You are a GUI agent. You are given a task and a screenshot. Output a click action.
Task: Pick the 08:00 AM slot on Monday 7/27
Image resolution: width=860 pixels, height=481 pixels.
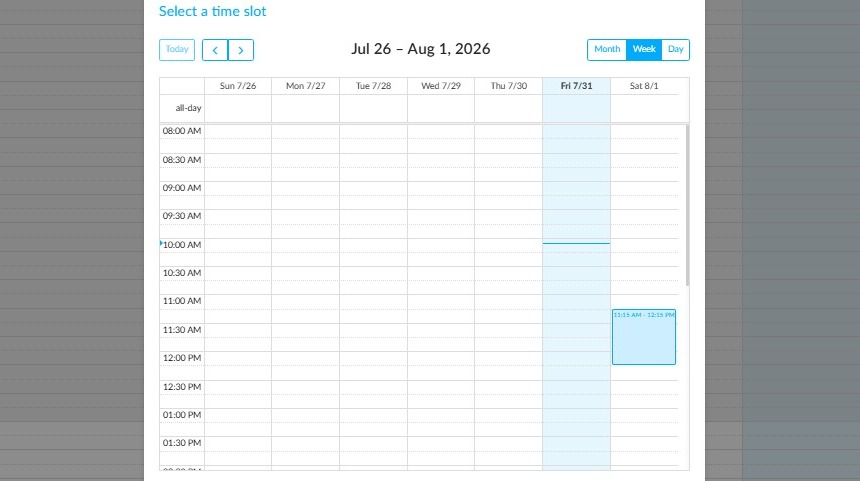(x=305, y=132)
